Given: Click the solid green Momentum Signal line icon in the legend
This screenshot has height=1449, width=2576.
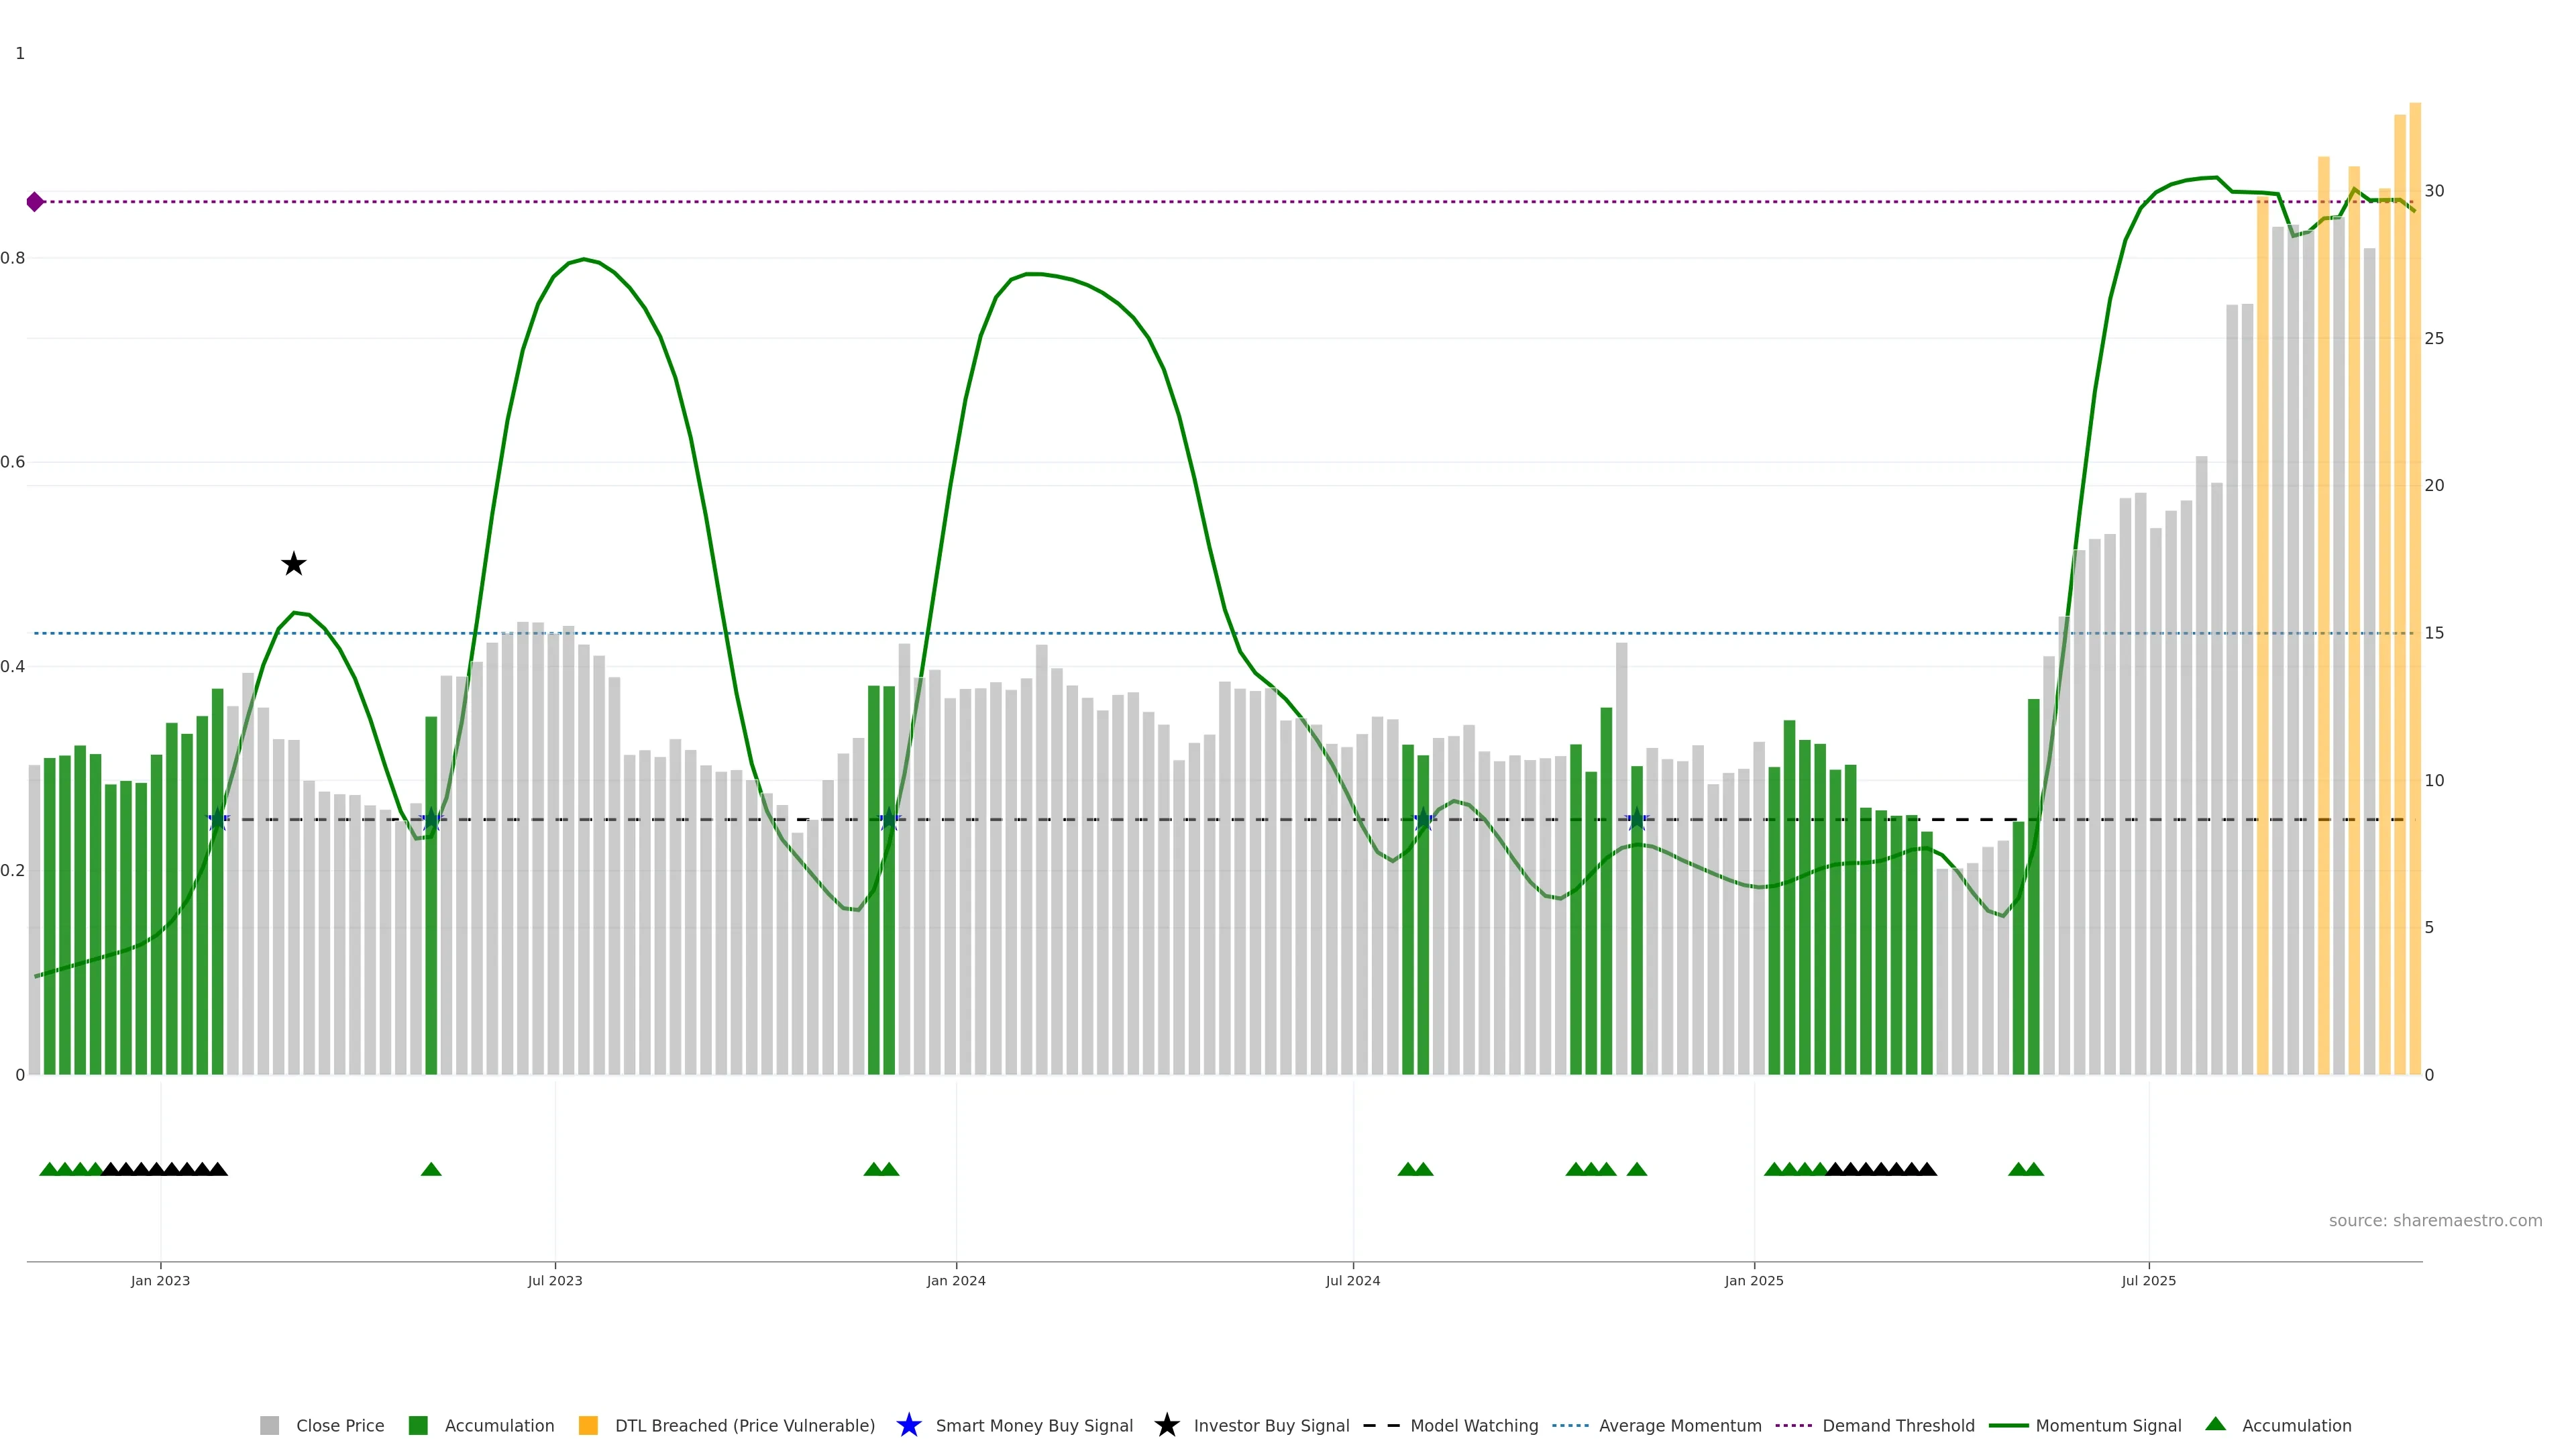Looking at the screenshot, I should [2008, 1425].
